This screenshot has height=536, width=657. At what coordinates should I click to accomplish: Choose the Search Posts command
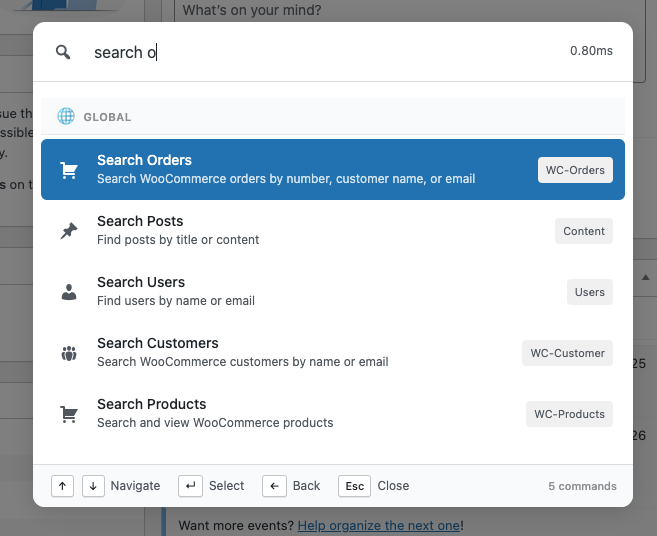tap(300, 230)
